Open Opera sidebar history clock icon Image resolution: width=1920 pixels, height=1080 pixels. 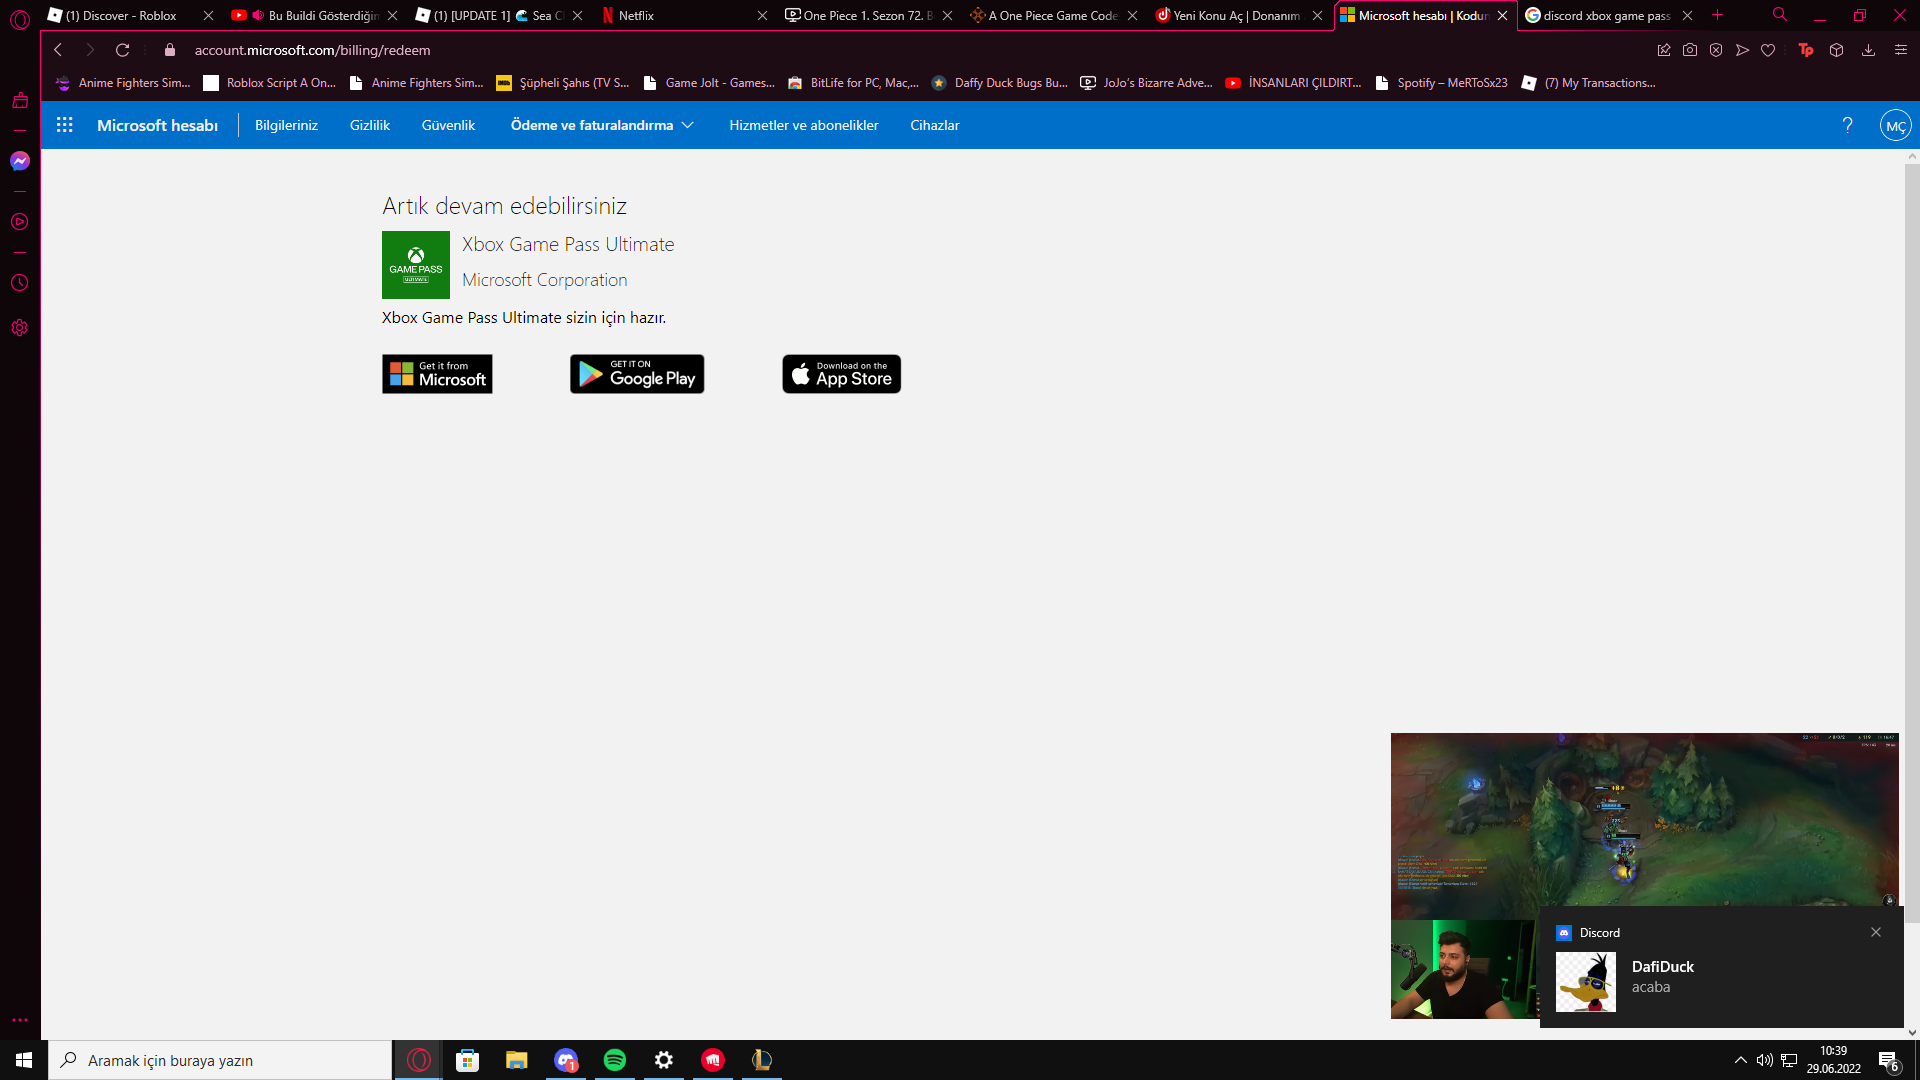20,283
